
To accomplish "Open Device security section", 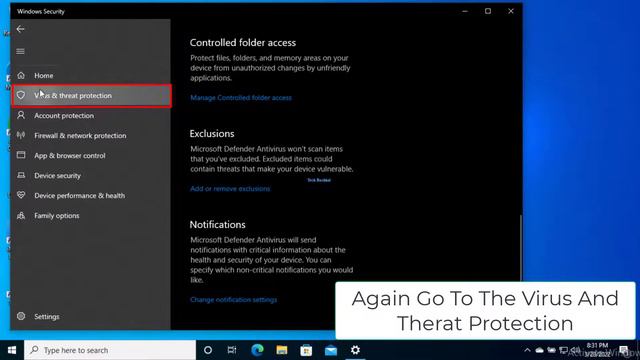I will pyautogui.click(x=91, y=176).
